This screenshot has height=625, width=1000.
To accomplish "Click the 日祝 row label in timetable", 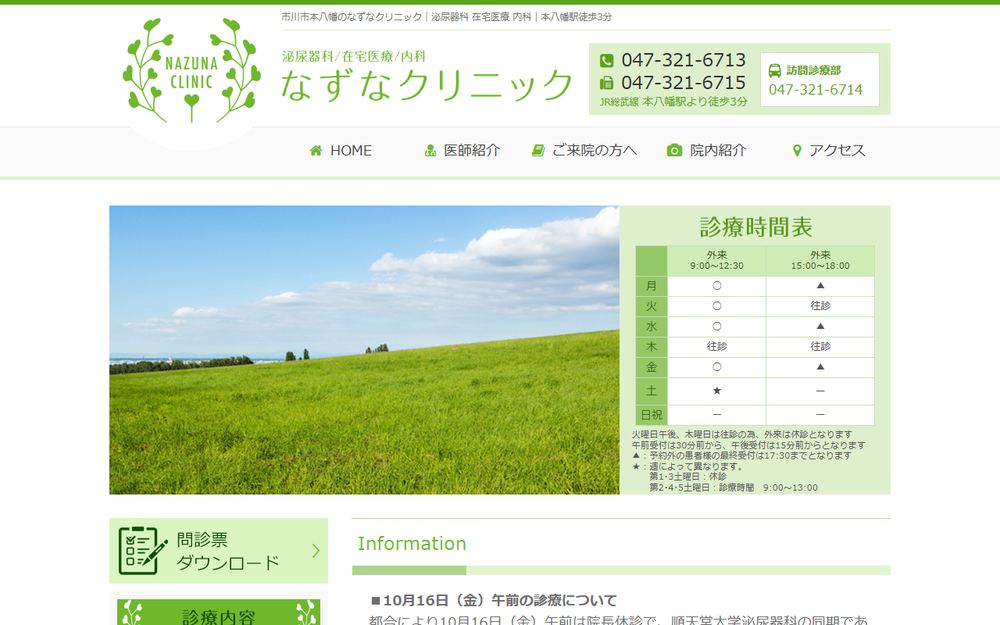I will tap(651, 415).
